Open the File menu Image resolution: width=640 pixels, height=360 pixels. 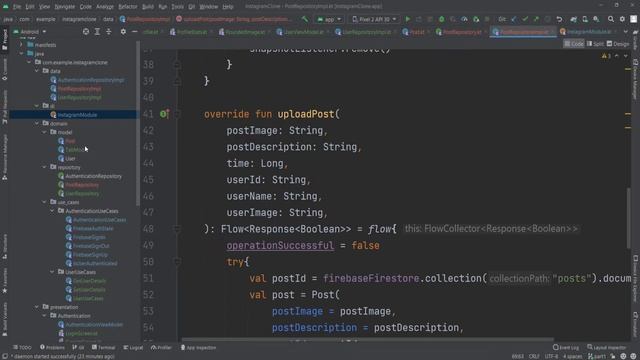coord(17,7)
